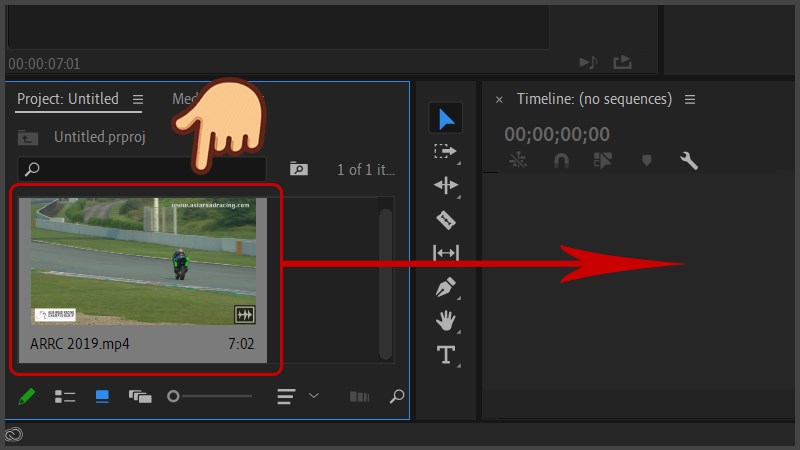800x450 pixels.
Task: Toggle Snap in Timeline magnet icon
Action: [x=561, y=161]
